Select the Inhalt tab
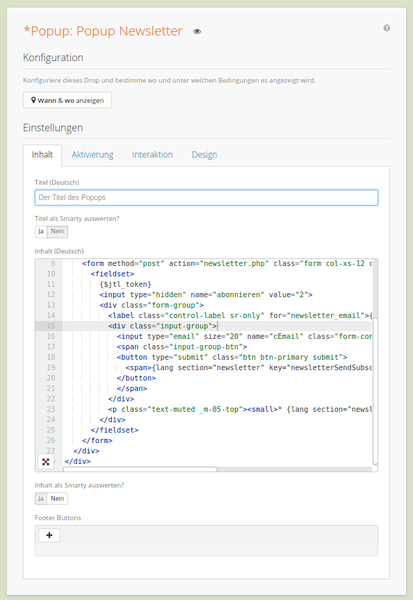 [42, 155]
